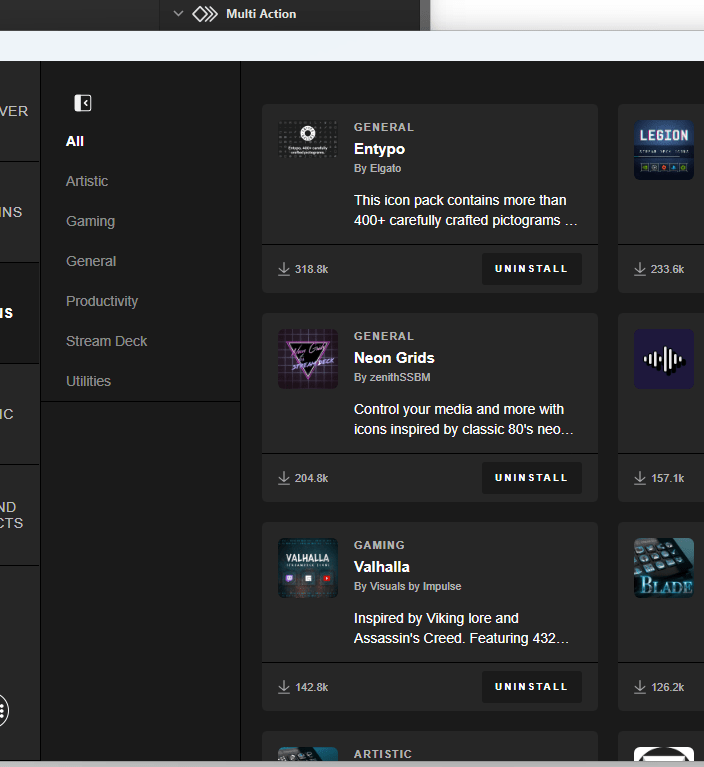
Task: Choose the General category
Action: coord(91,261)
